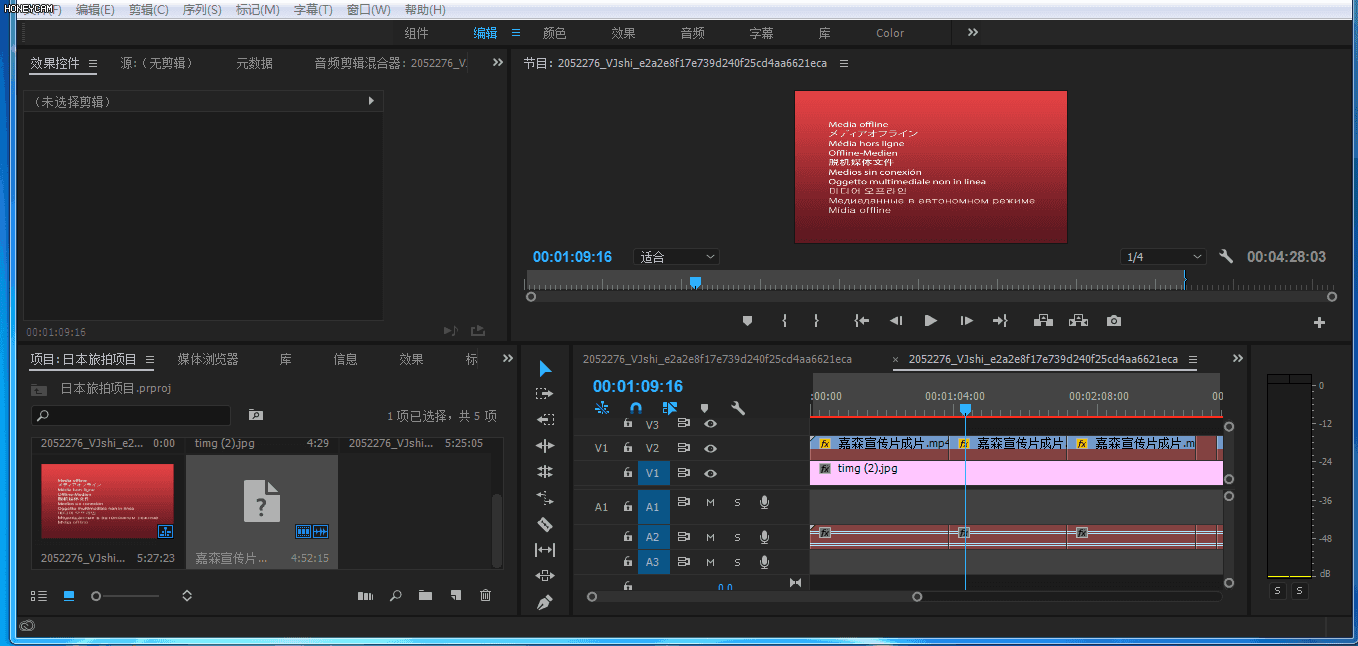This screenshot has width=1358, height=646.
Task: Open the 元数据 tab
Action: tap(254, 63)
